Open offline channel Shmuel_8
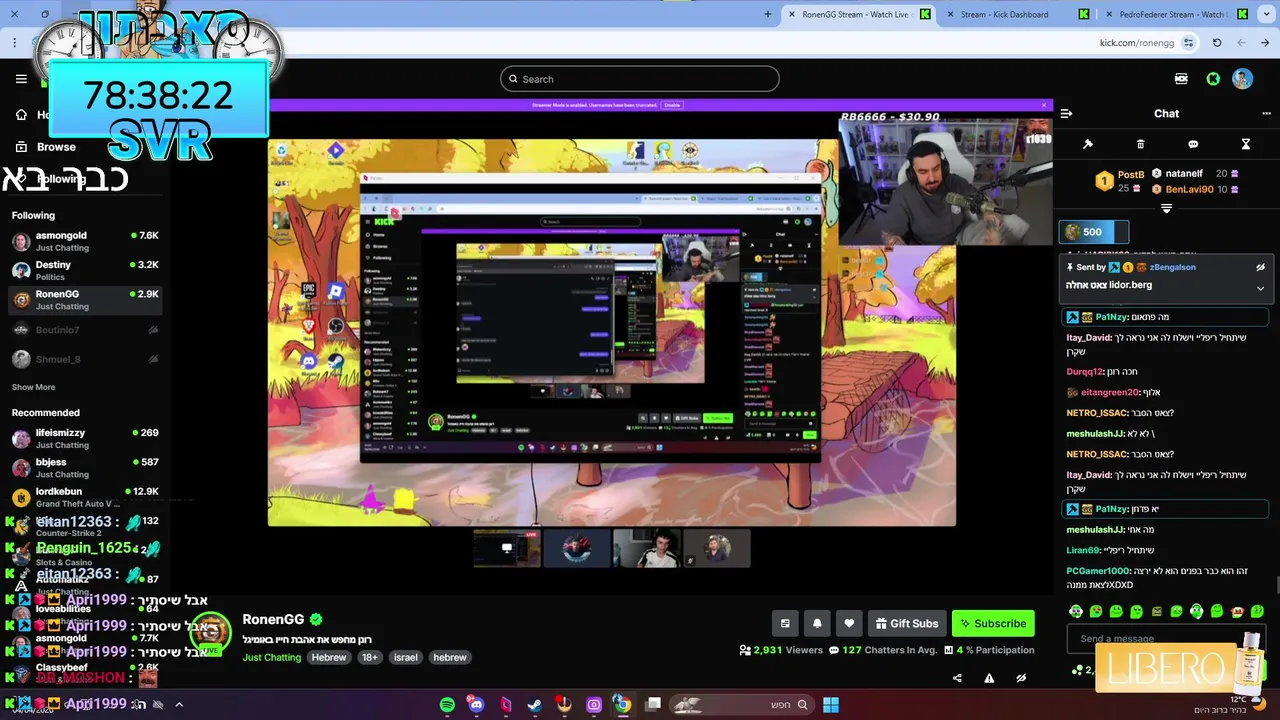This screenshot has height=720, width=1280. pyautogui.click(x=85, y=359)
